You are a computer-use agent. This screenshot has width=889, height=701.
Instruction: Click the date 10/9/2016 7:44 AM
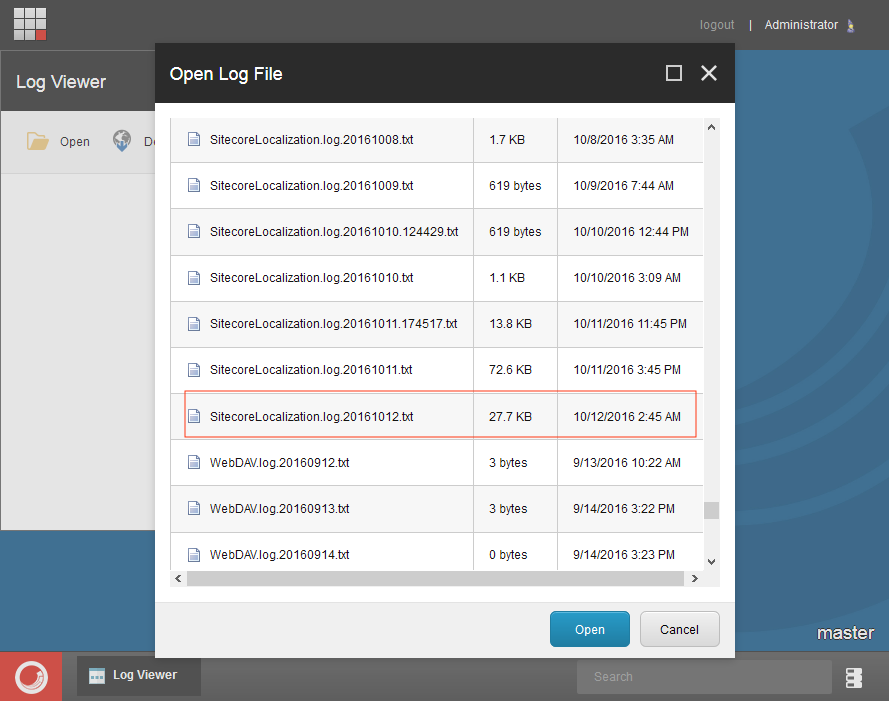point(624,185)
